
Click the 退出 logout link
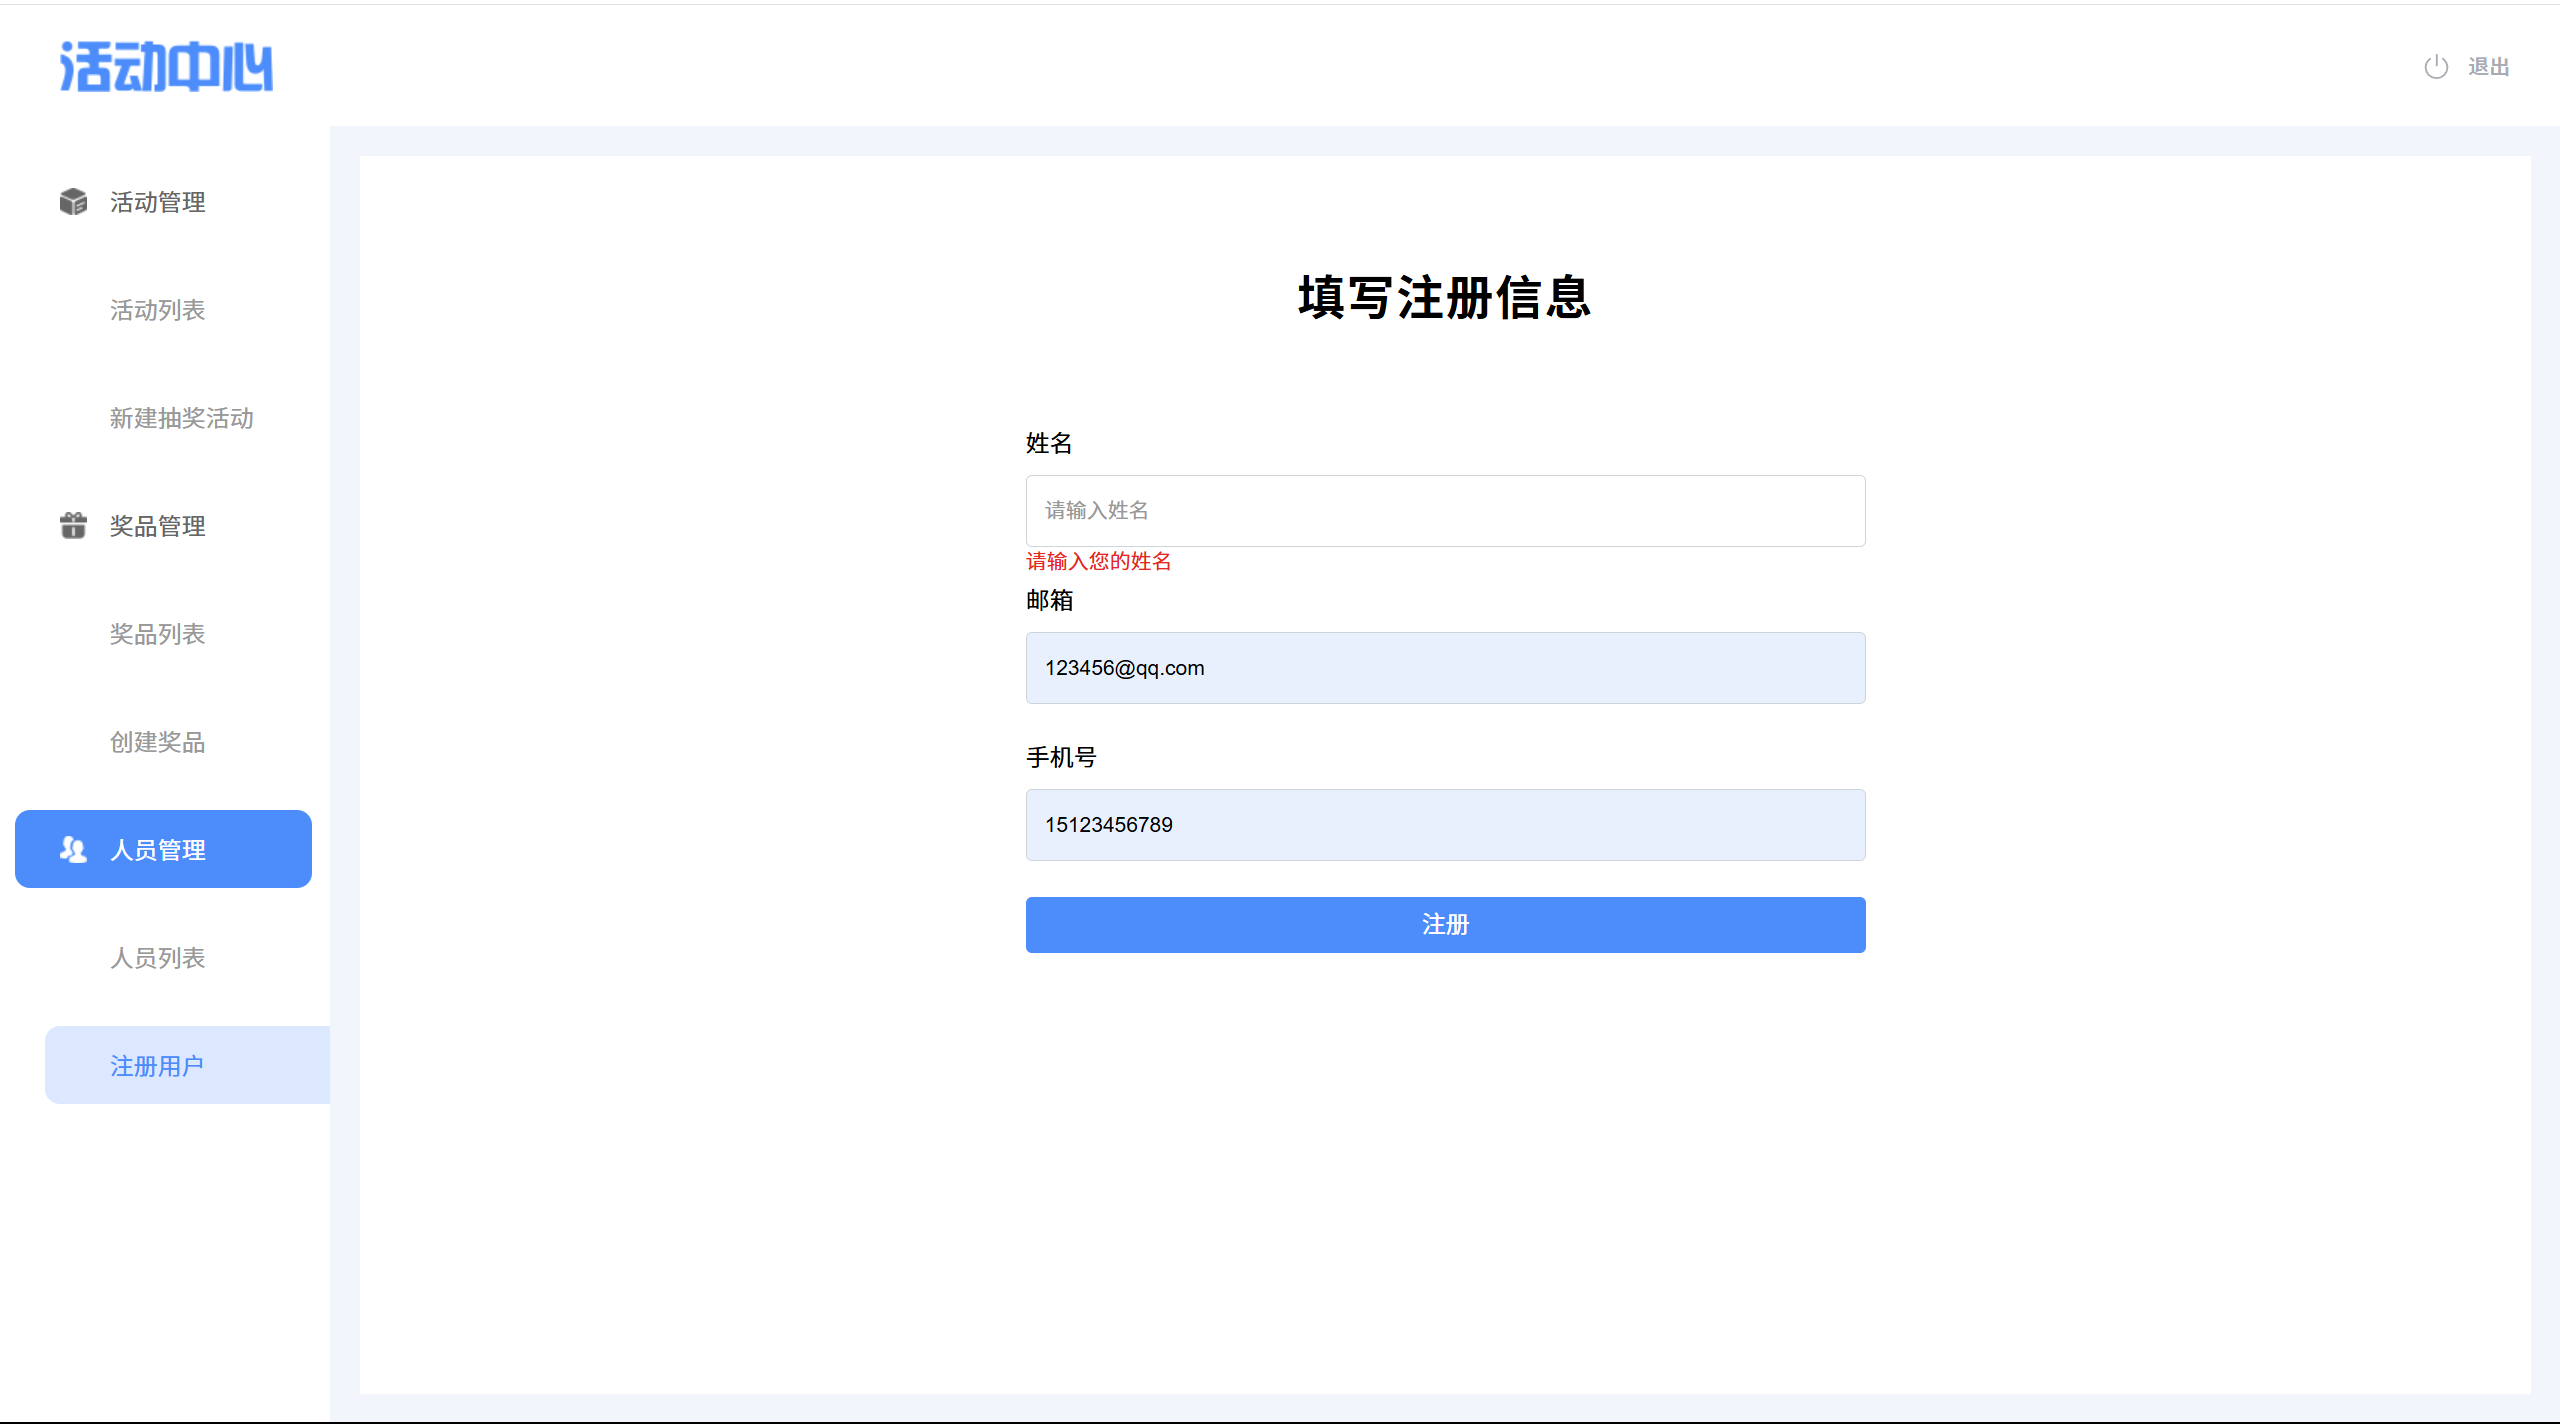pos(2488,67)
